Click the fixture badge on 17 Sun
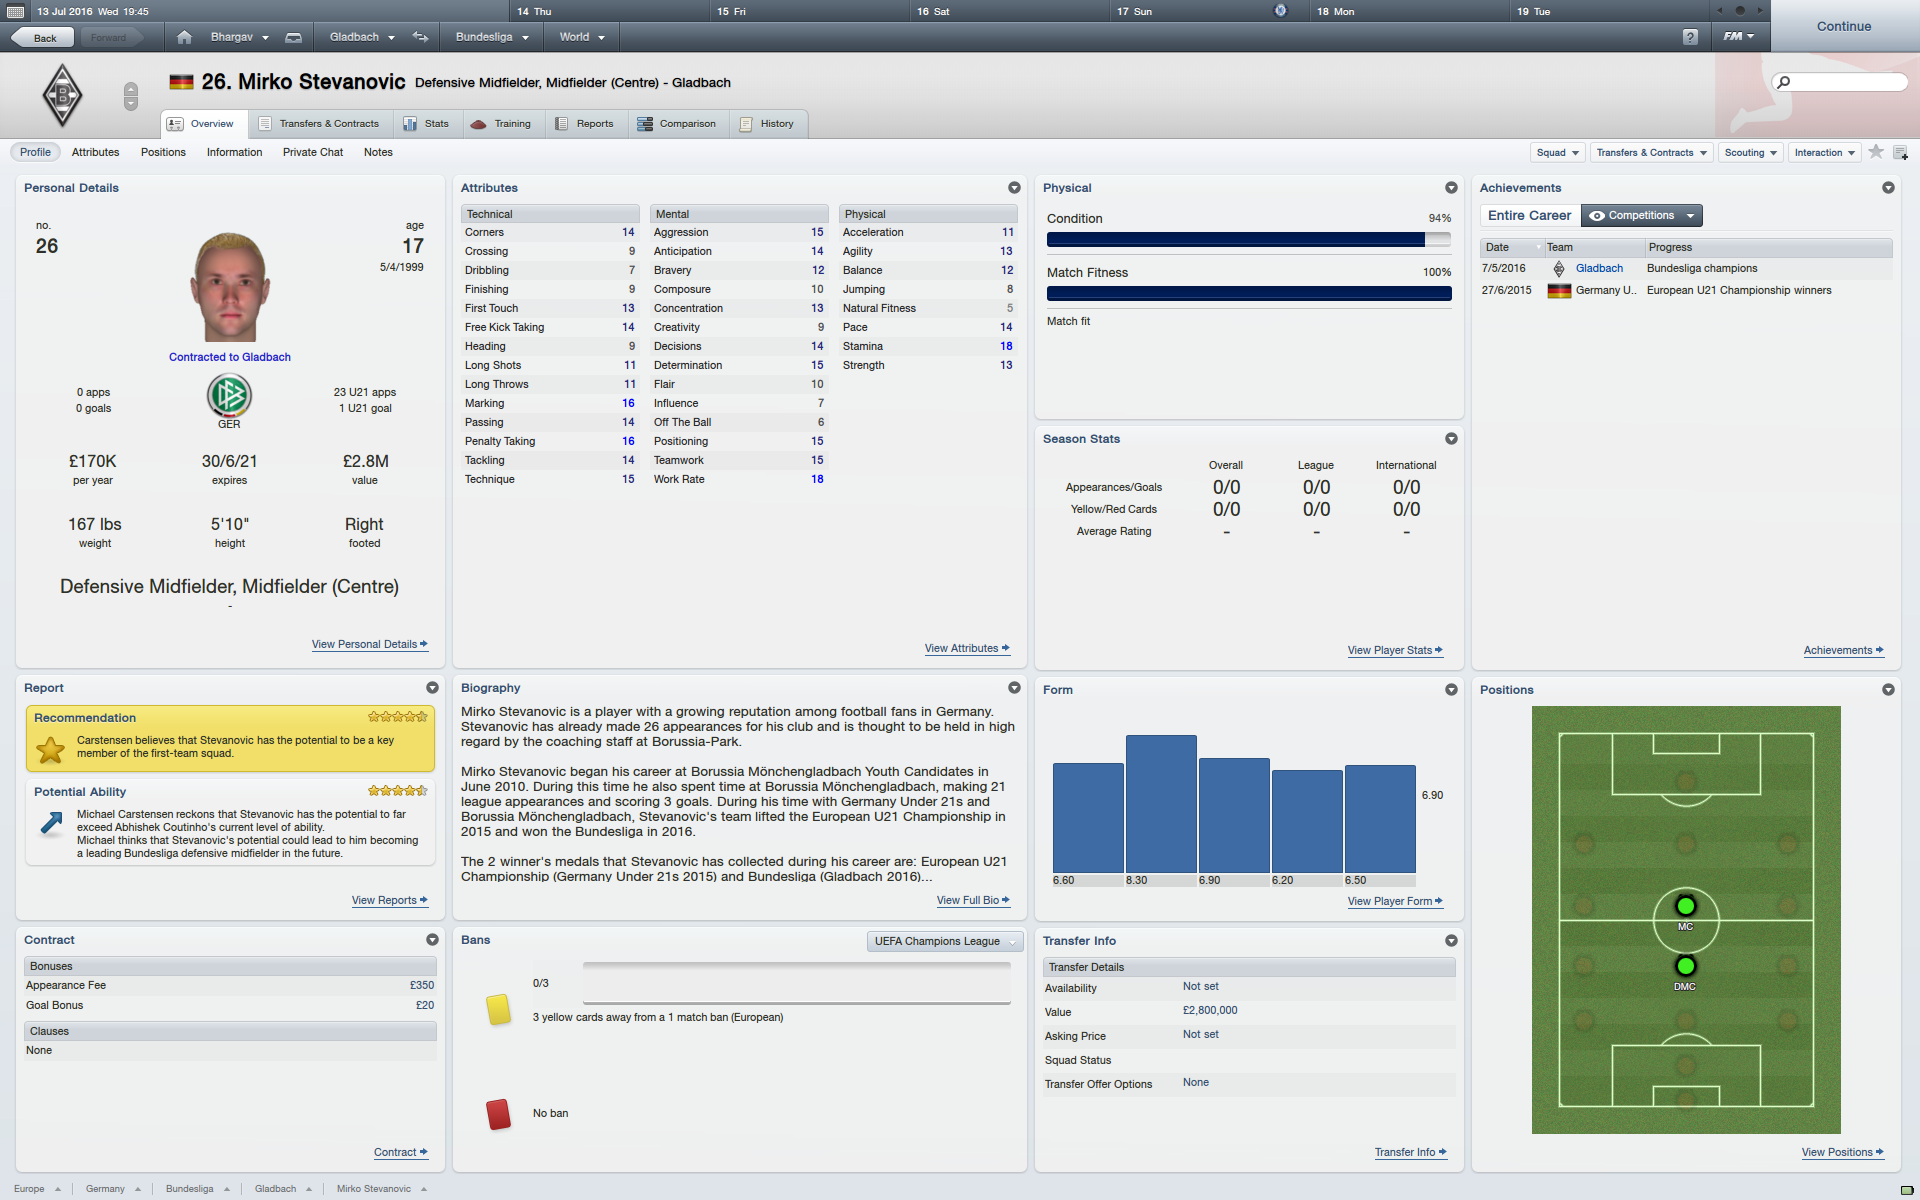1920x1200 pixels. tap(1280, 11)
